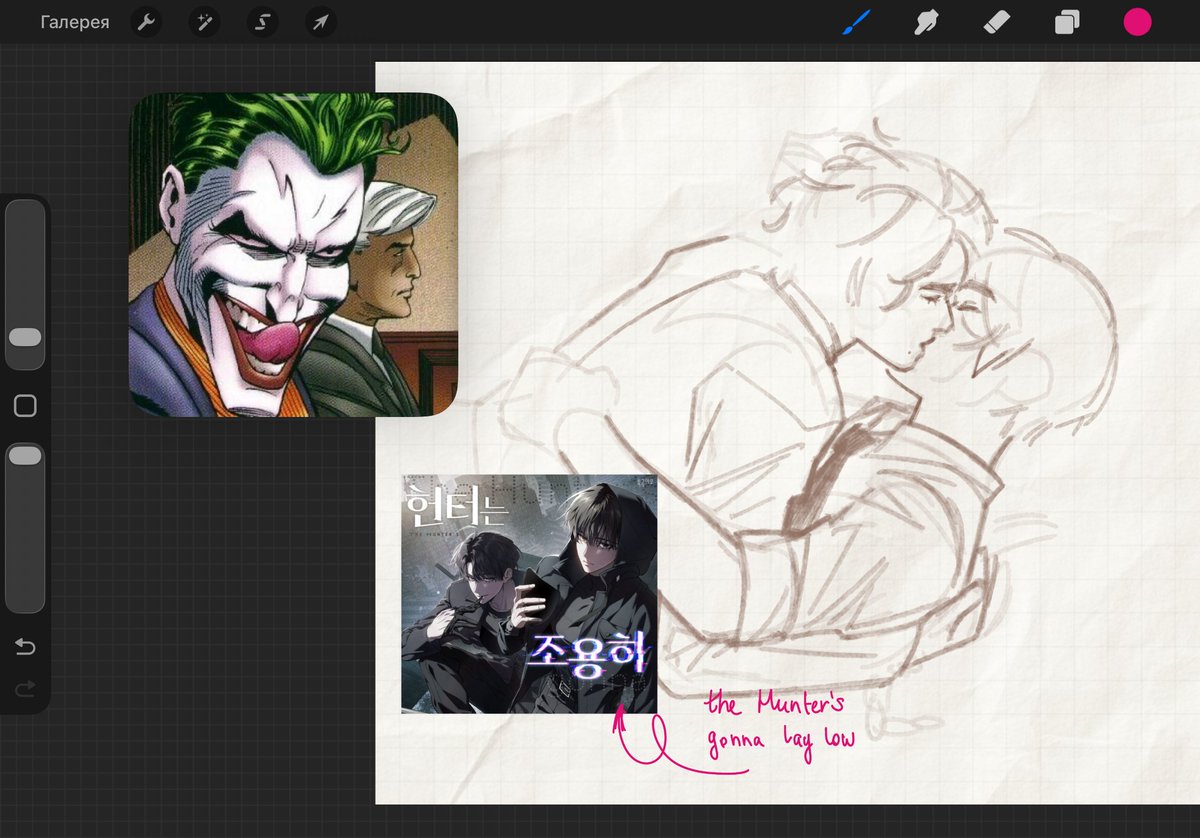The width and height of the screenshot is (1200, 838).
Task: Select the Brush tool
Action: point(856,22)
